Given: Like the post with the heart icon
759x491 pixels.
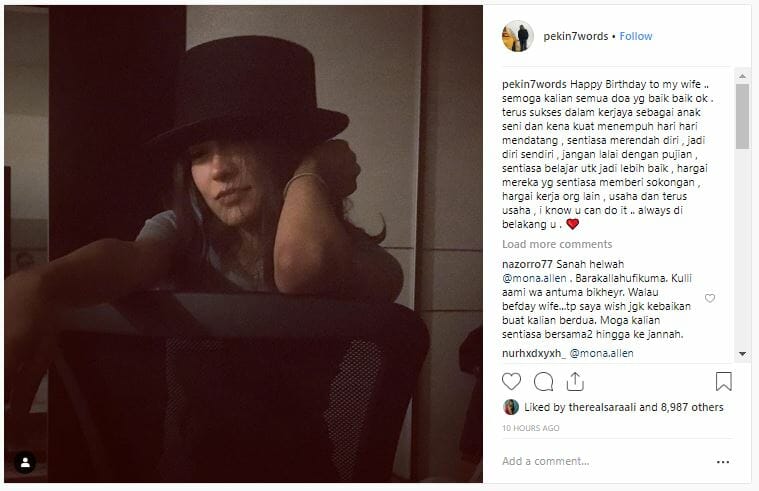Looking at the screenshot, I should (x=511, y=381).
